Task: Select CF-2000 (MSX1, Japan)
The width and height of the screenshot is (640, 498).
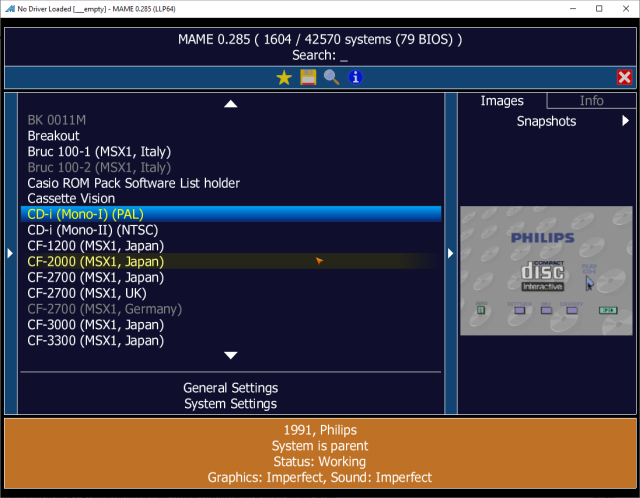Action: pyautogui.click(x=231, y=261)
